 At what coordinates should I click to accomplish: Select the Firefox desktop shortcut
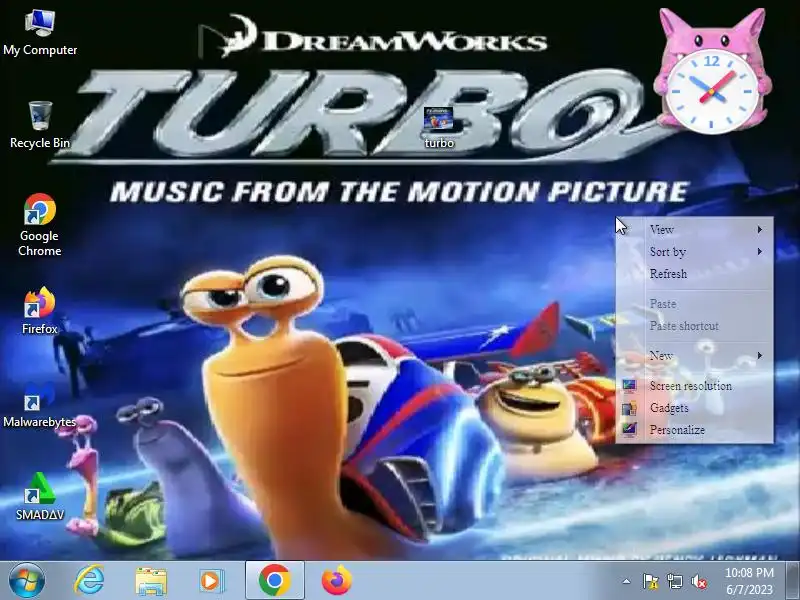[40, 311]
